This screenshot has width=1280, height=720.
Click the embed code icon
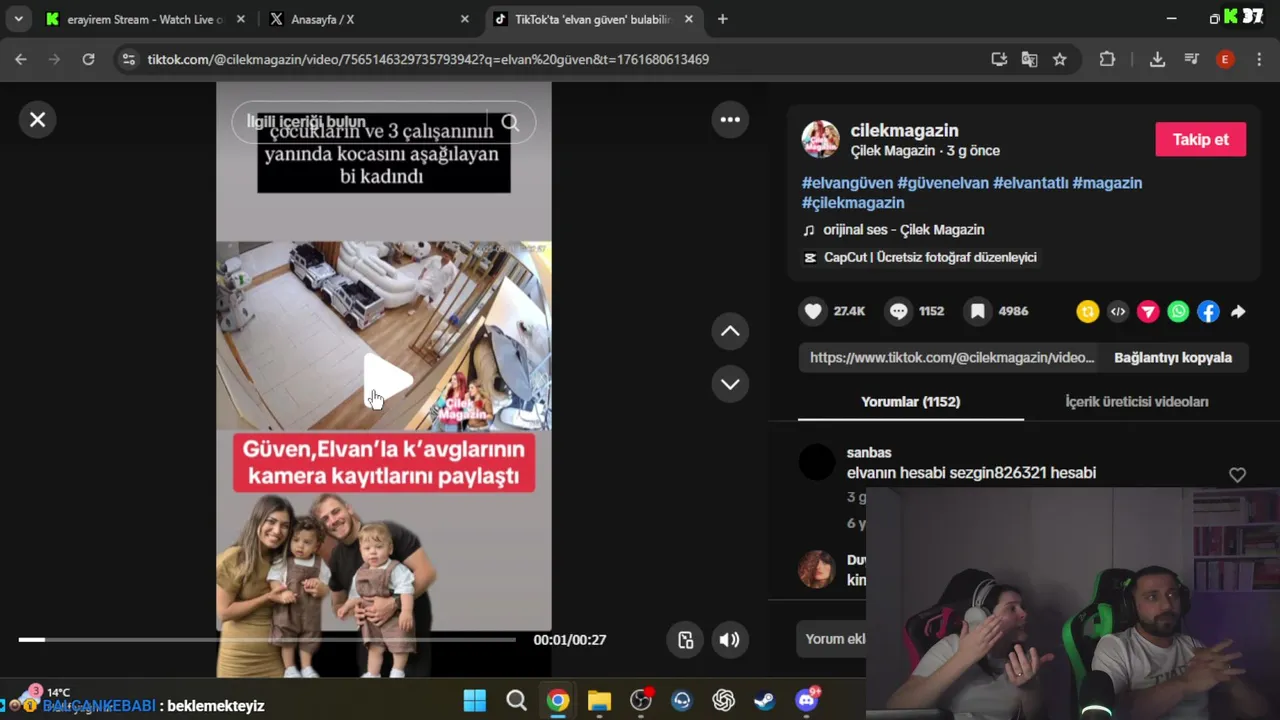1118,312
